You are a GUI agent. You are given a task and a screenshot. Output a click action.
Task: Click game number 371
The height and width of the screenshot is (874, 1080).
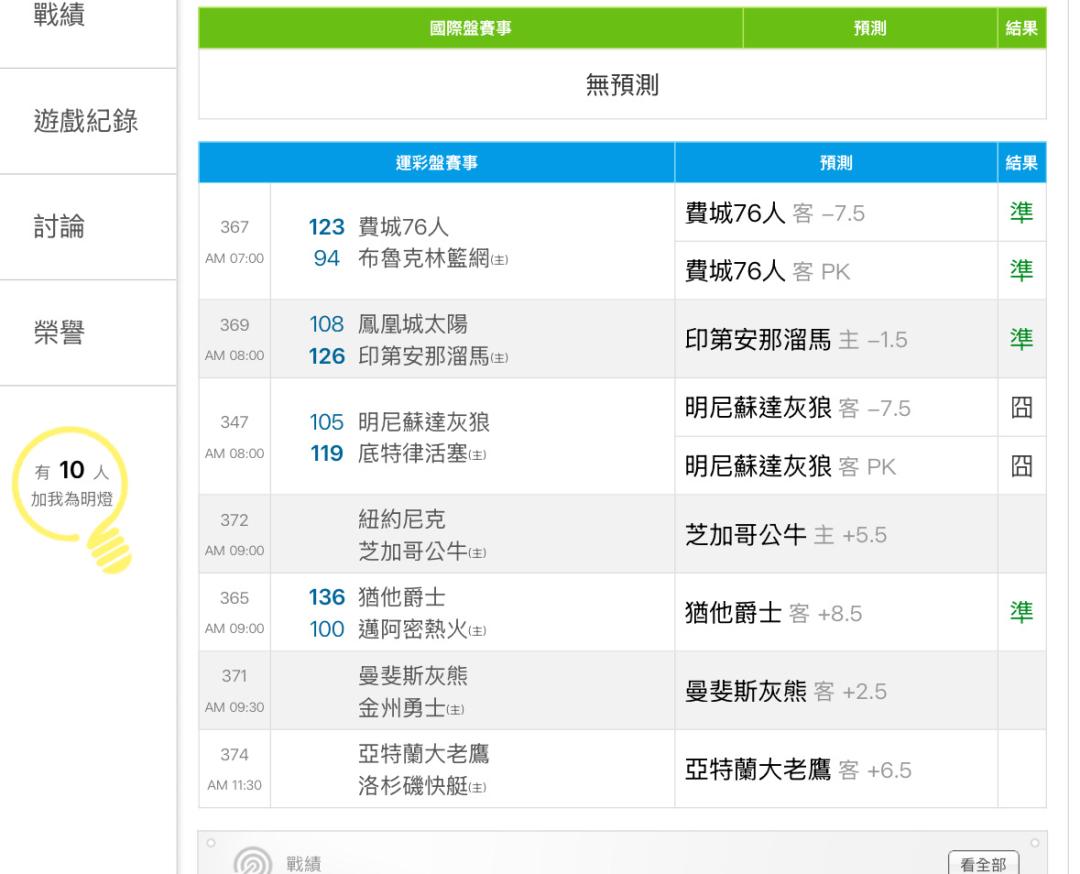pos(234,676)
